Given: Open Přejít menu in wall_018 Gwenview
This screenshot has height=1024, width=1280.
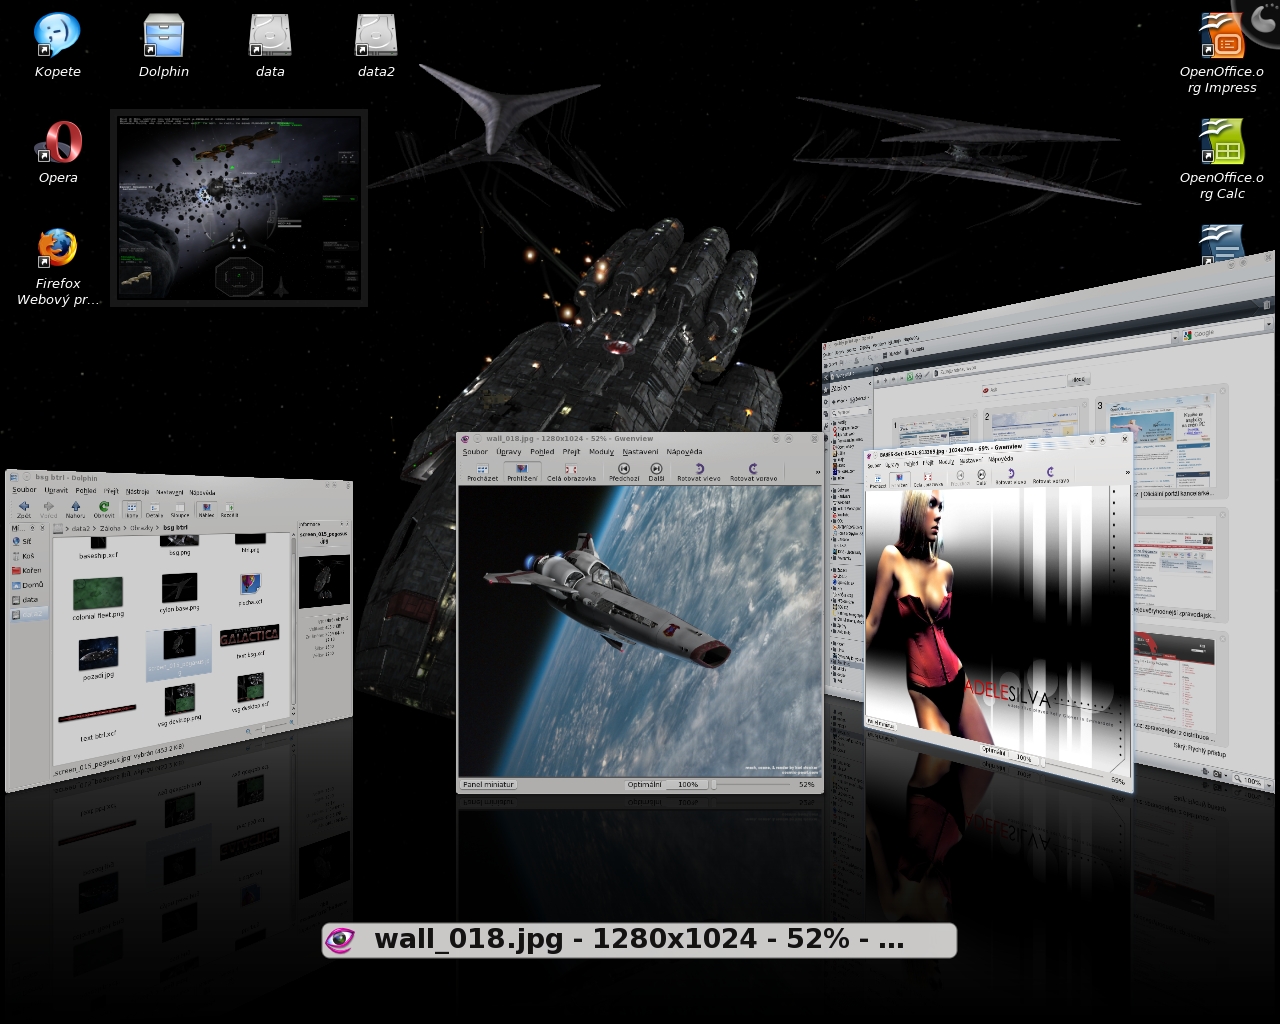Looking at the screenshot, I should (x=571, y=452).
